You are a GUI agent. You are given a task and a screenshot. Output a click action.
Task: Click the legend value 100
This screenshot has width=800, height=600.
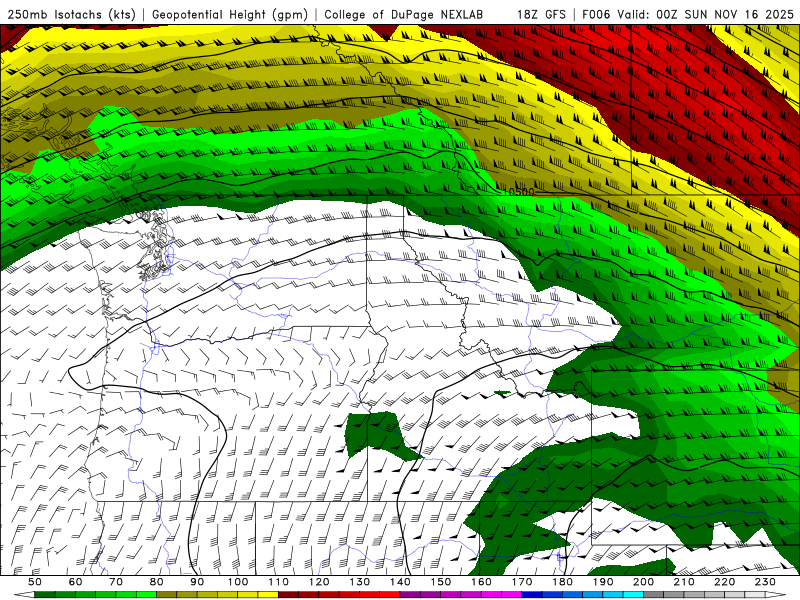(x=238, y=582)
